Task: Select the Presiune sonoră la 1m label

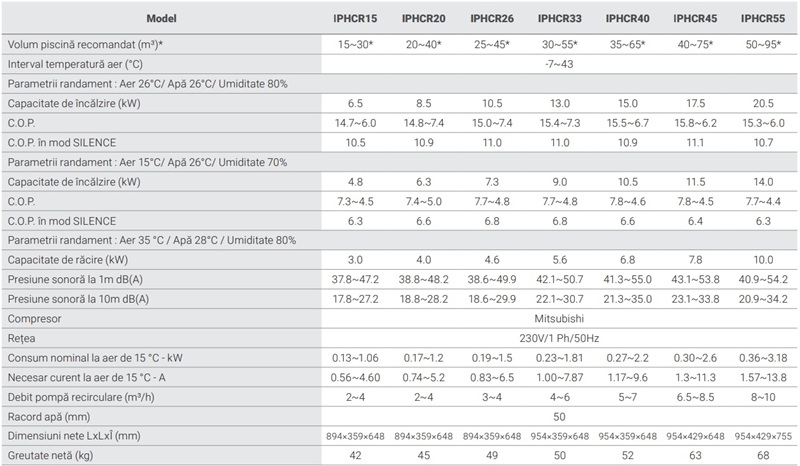Action: (77, 280)
